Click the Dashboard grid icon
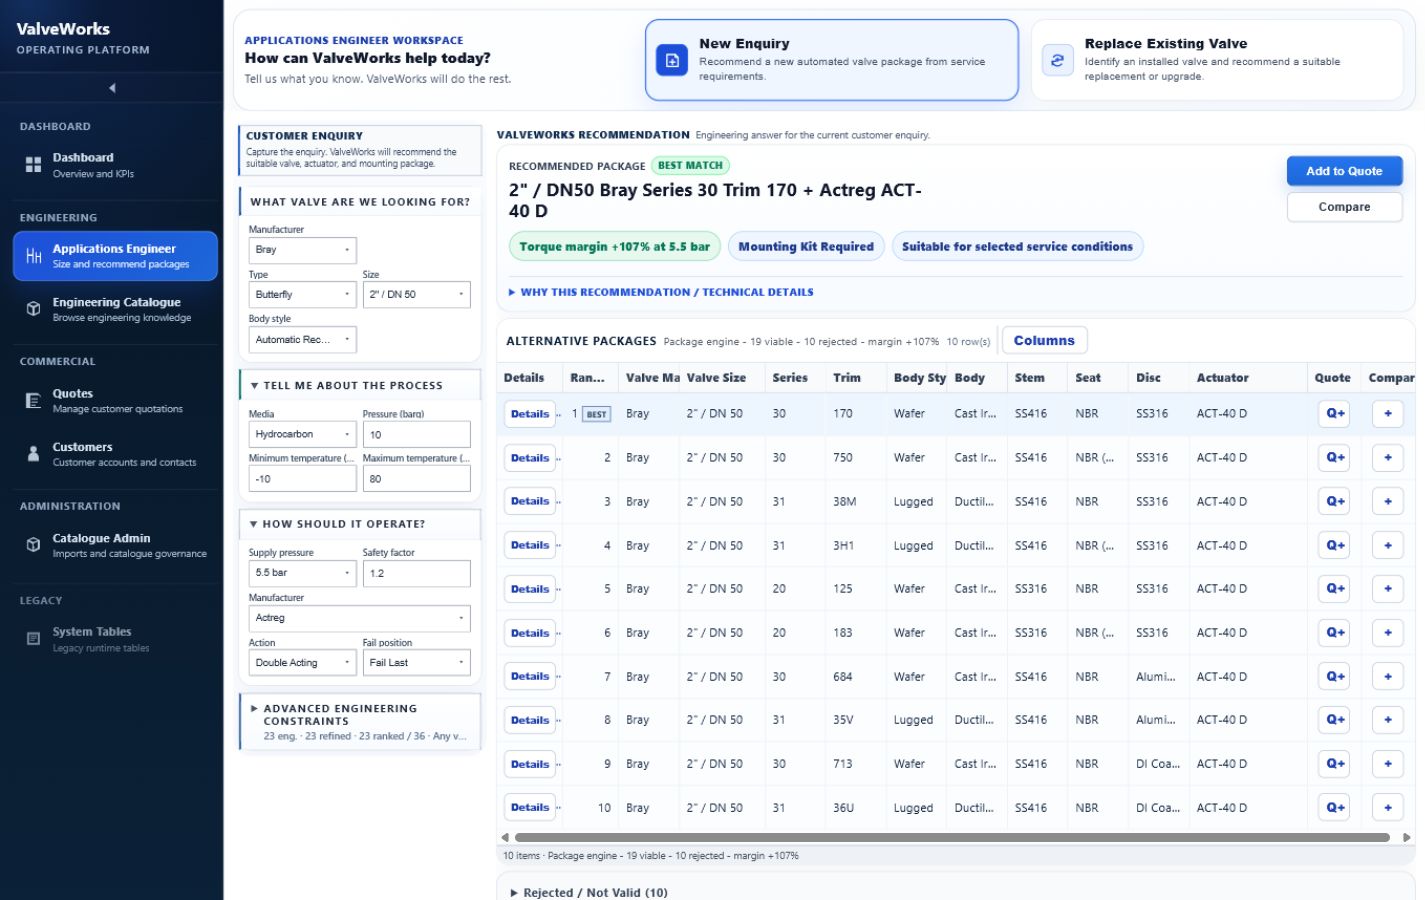The image size is (1425, 900). coord(33,165)
